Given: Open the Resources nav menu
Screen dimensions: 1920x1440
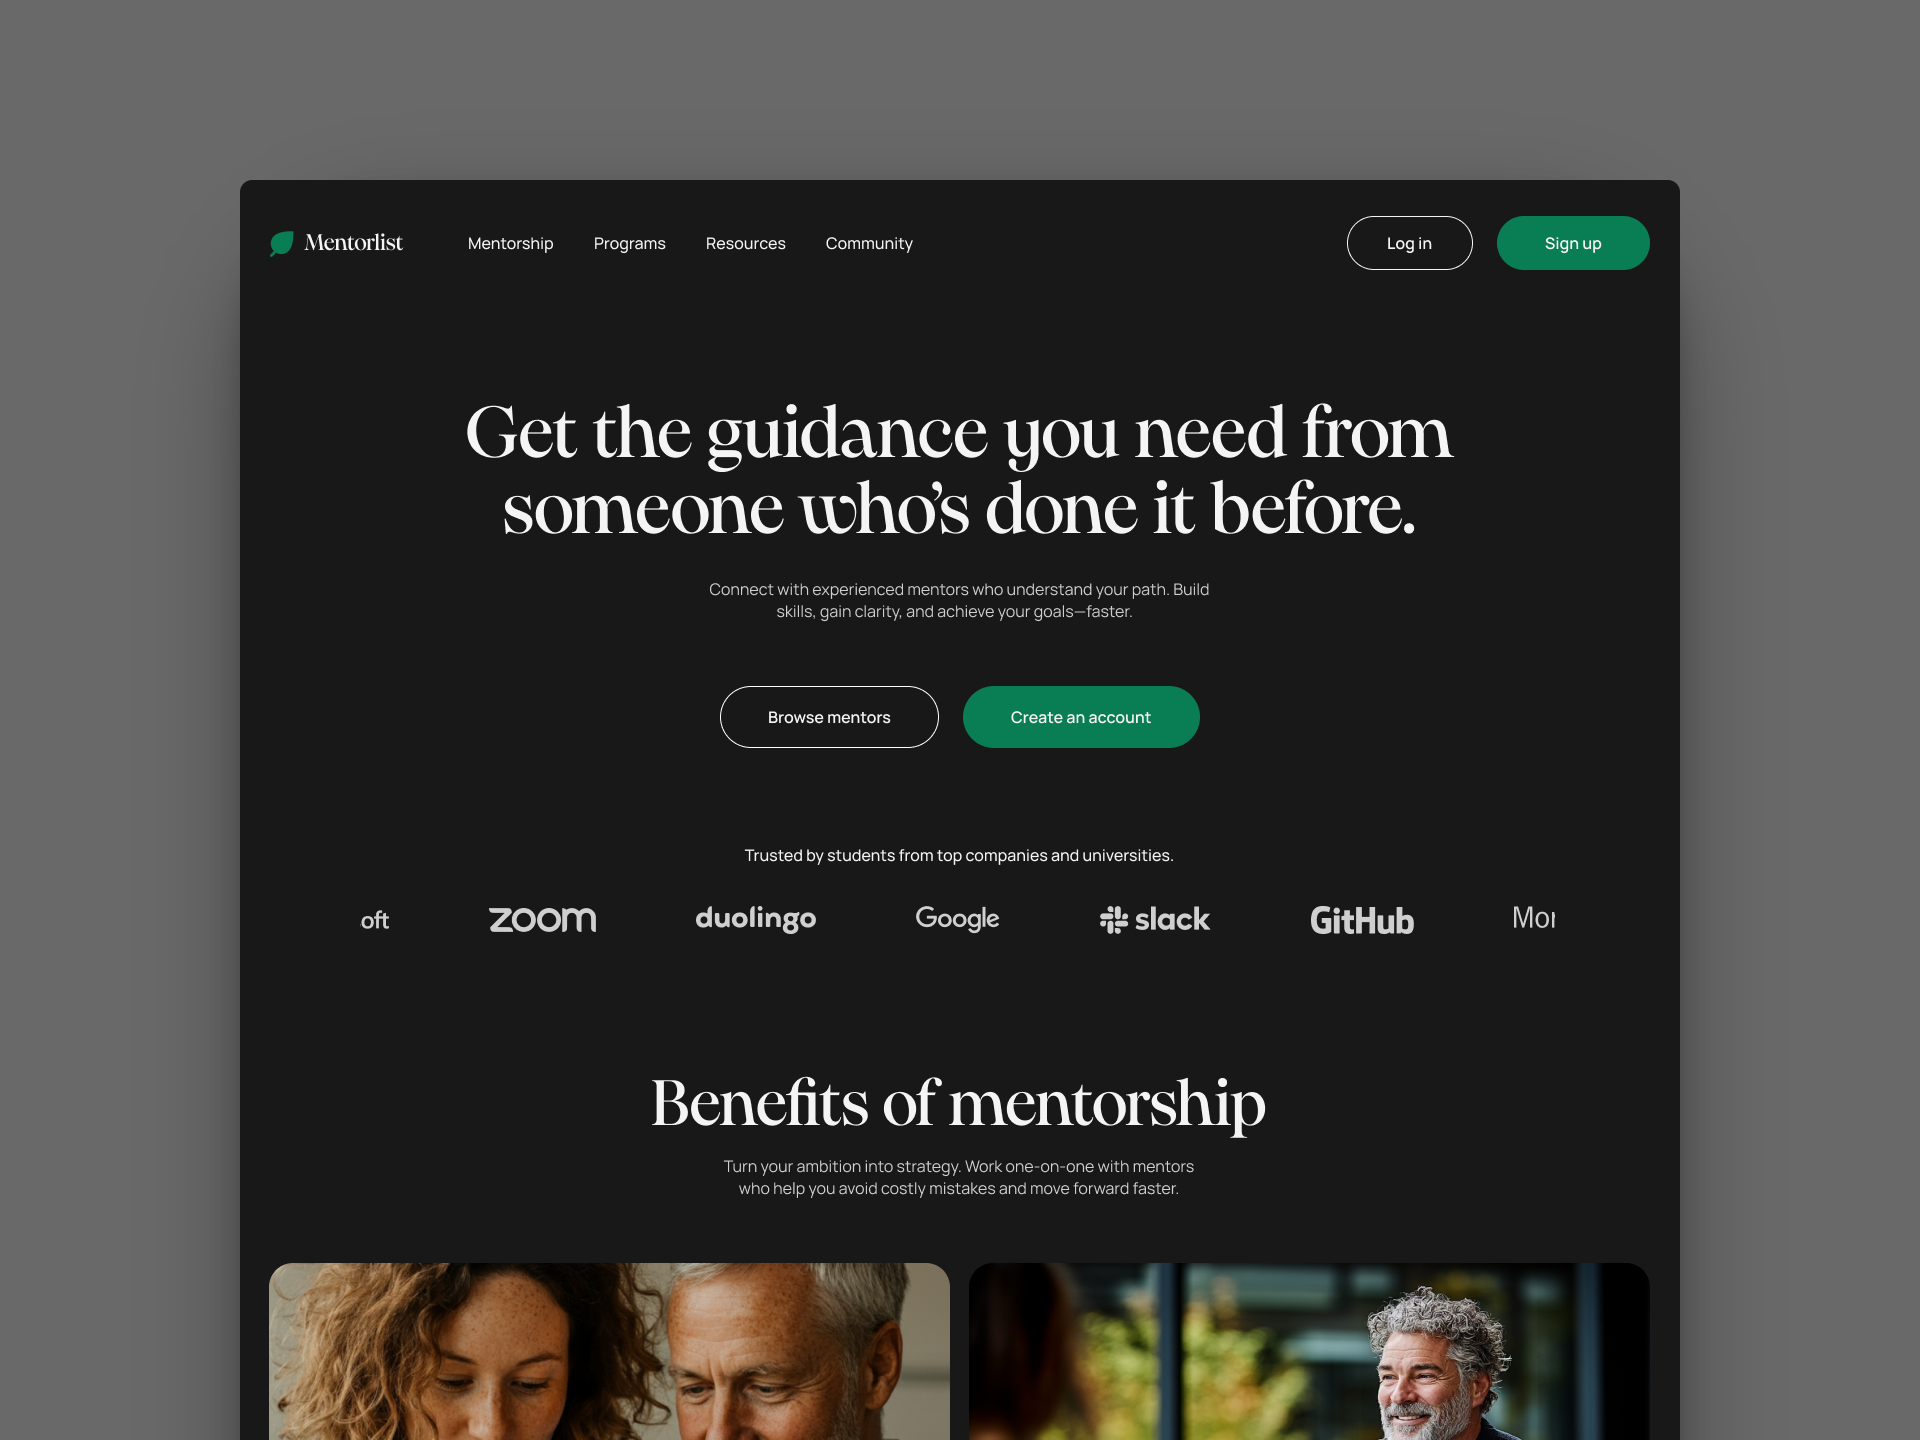Looking at the screenshot, I should [745, 243].
